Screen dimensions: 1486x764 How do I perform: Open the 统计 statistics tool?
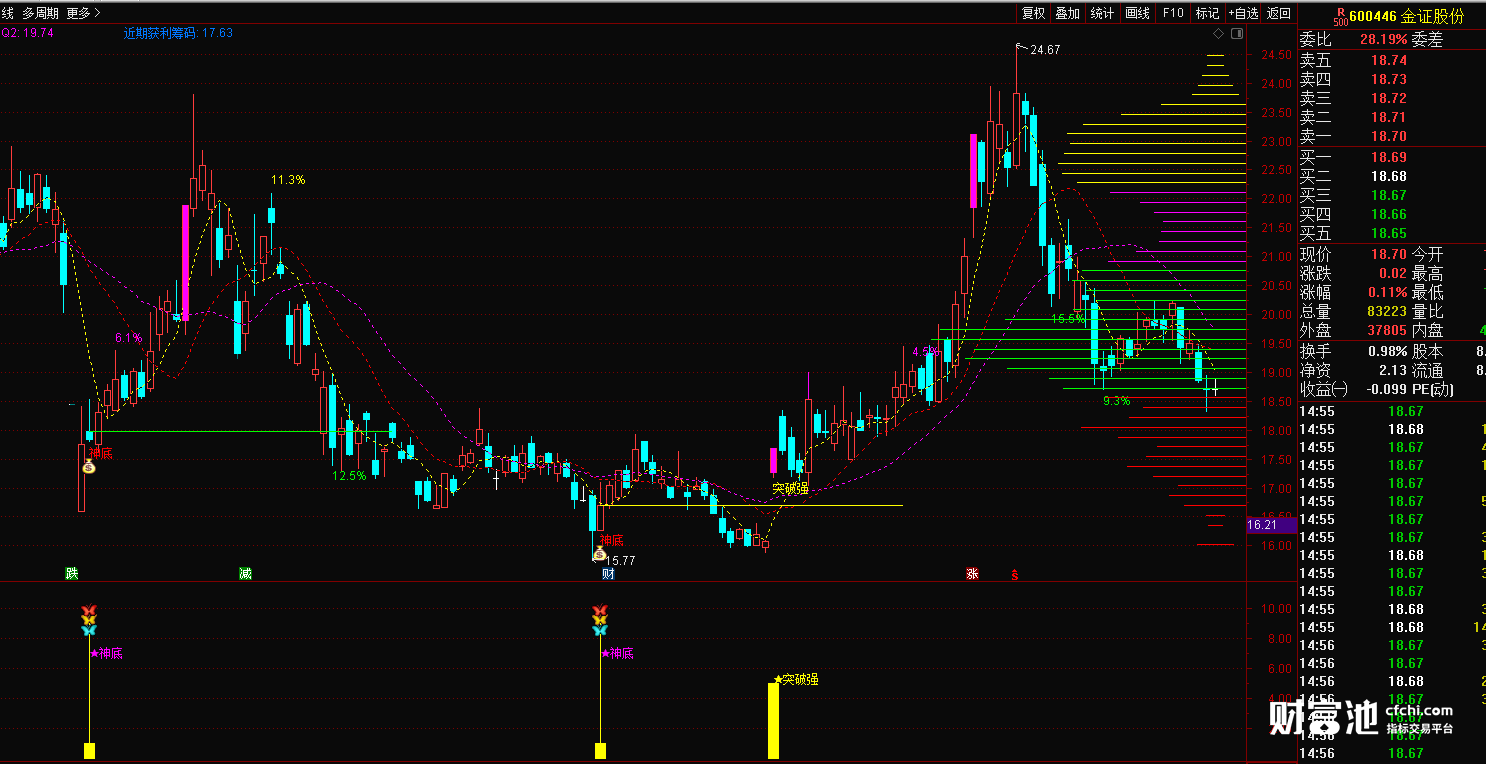click(1102, 13)
